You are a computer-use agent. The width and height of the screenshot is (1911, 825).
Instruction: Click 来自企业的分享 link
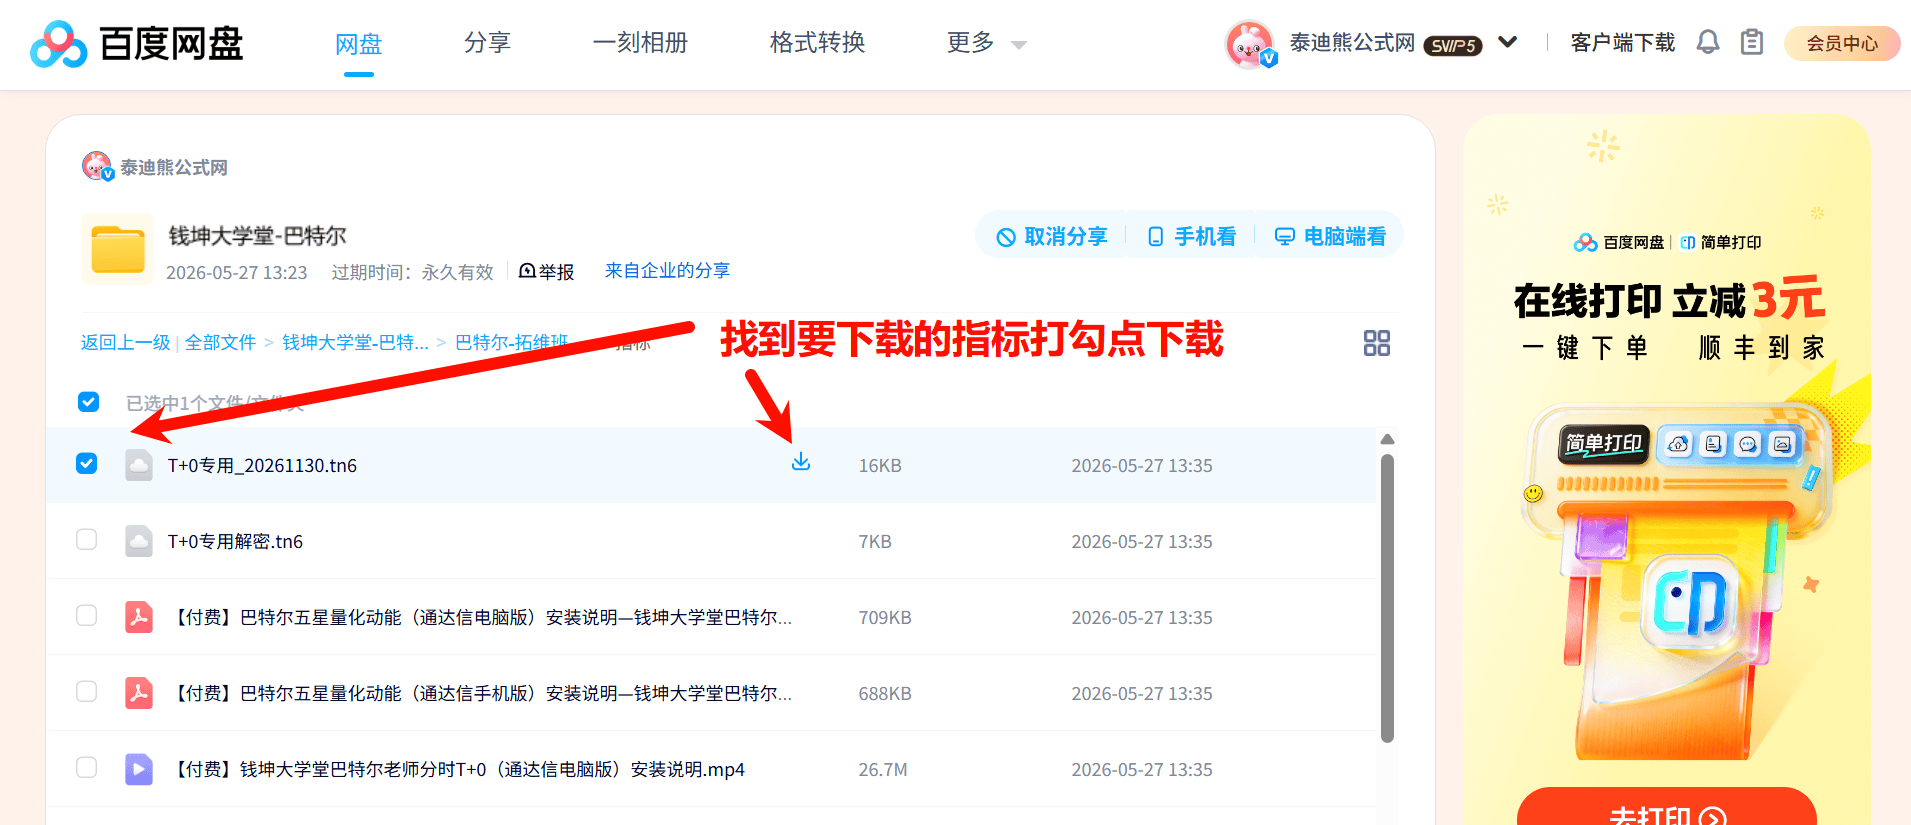coord(667,271)
